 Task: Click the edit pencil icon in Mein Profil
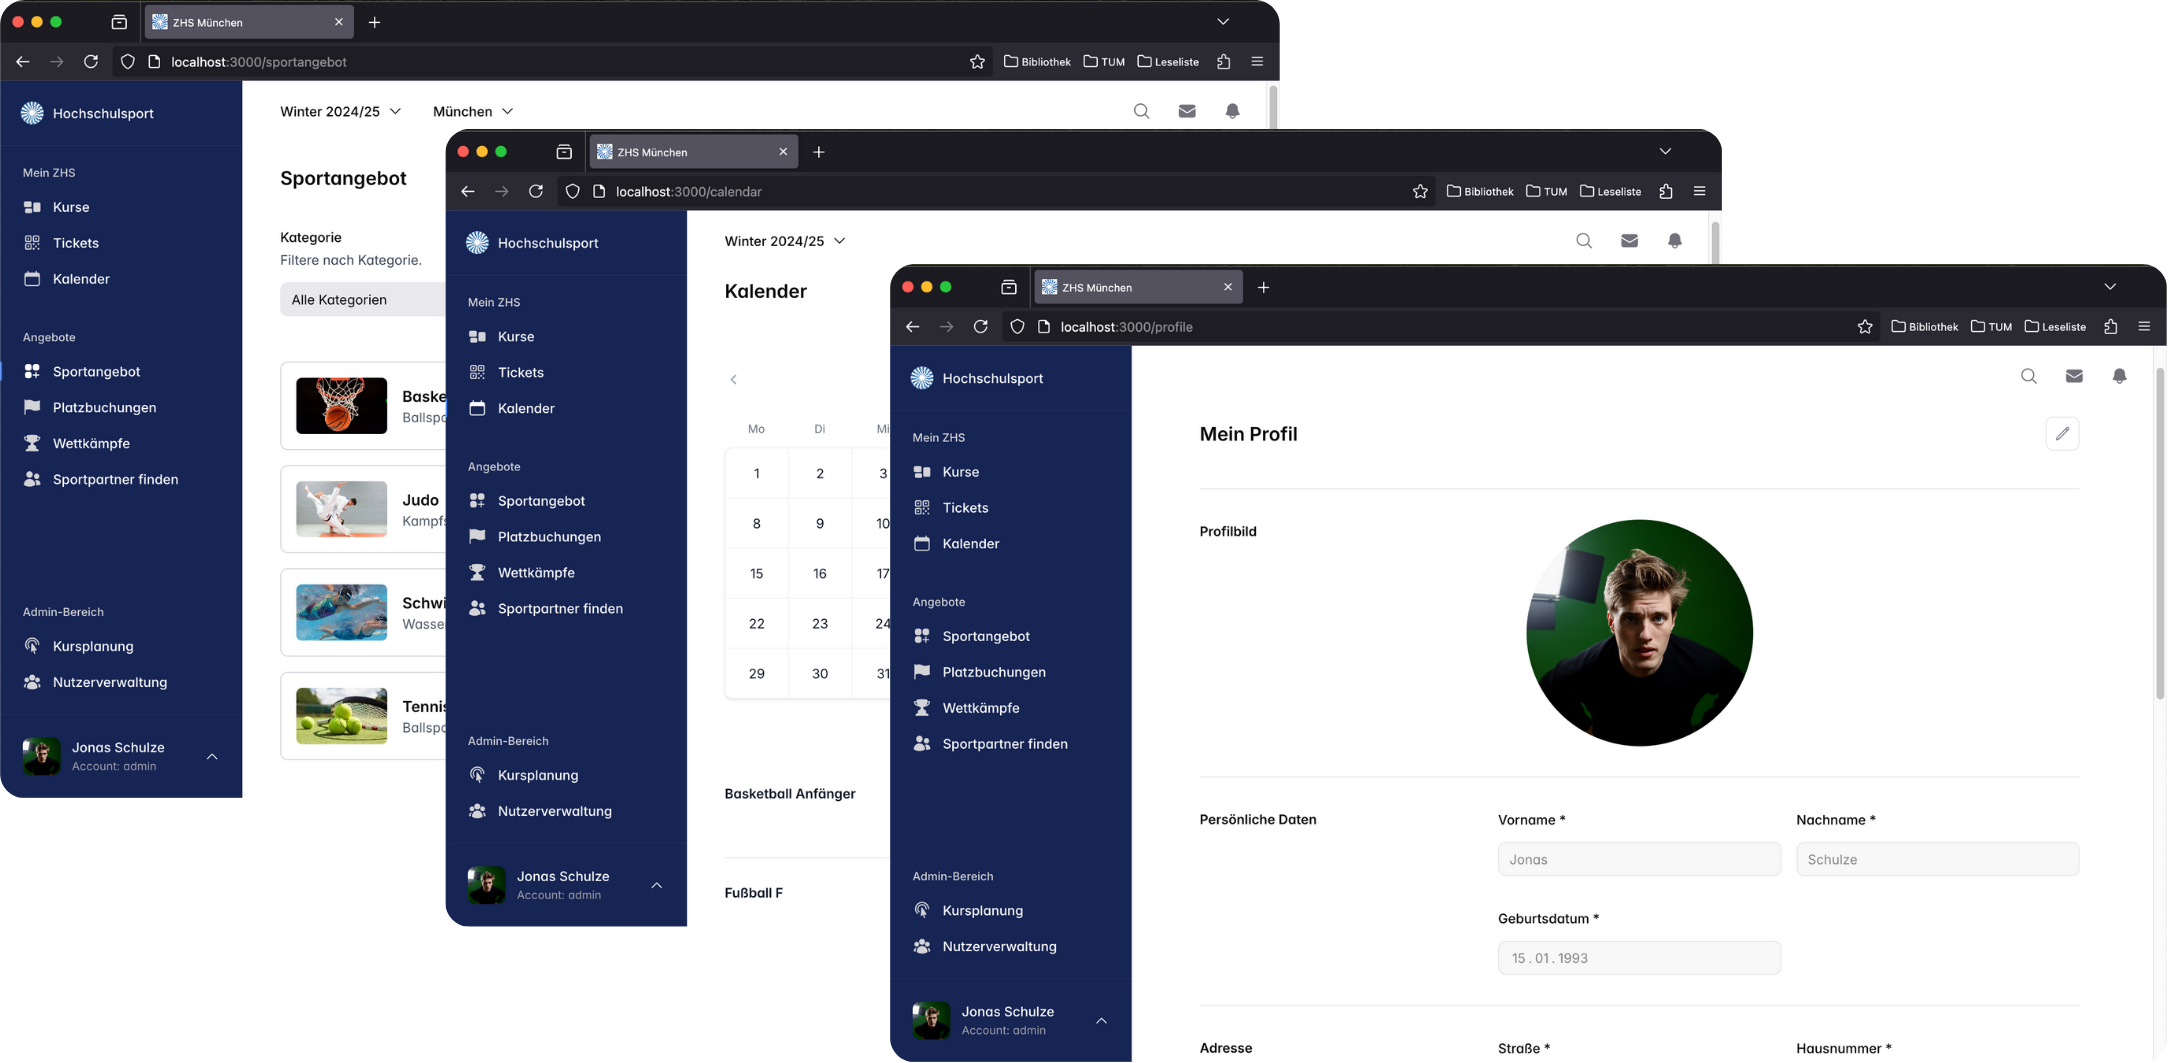tap(2062, 434)
